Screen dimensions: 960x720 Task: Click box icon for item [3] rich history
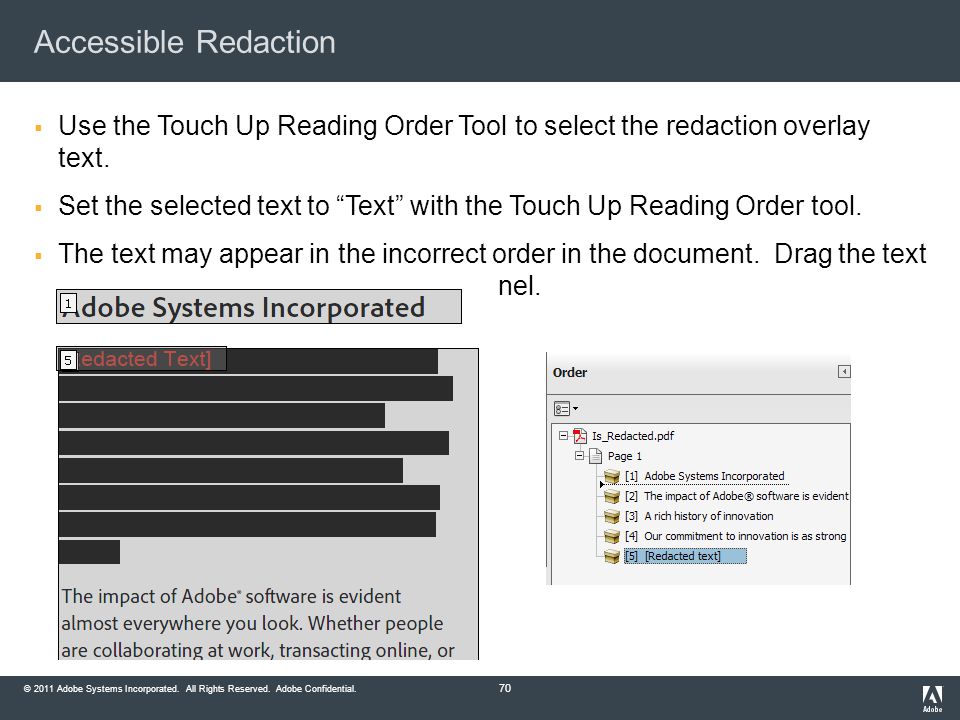coord(612,517)
